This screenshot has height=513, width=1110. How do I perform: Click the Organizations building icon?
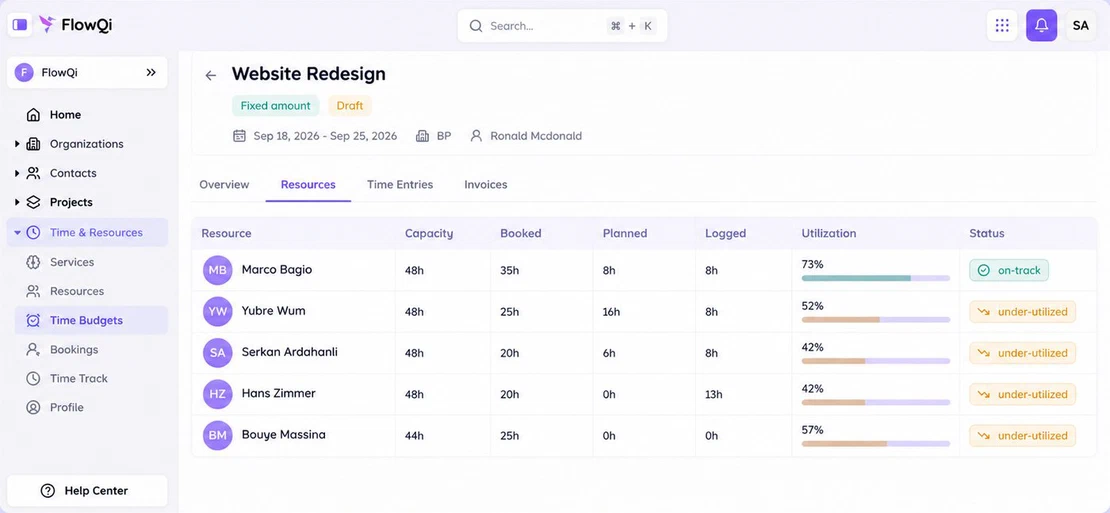click(x=33, y=144)
